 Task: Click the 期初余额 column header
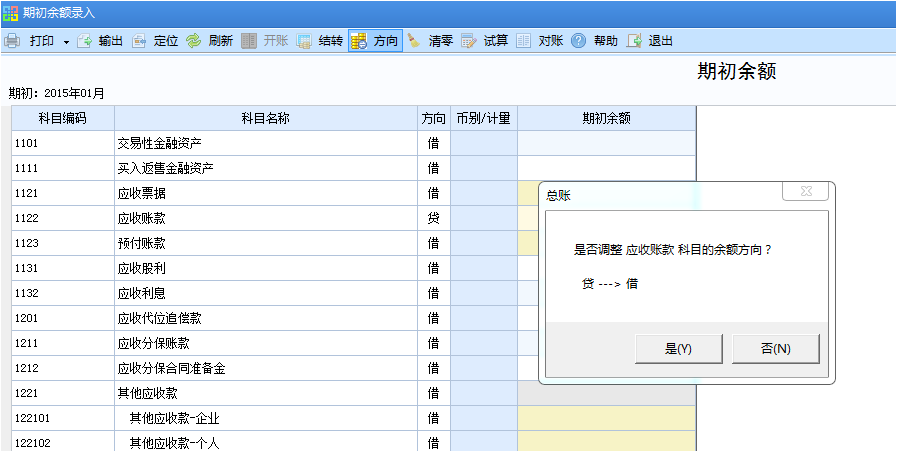pos(606,118)
